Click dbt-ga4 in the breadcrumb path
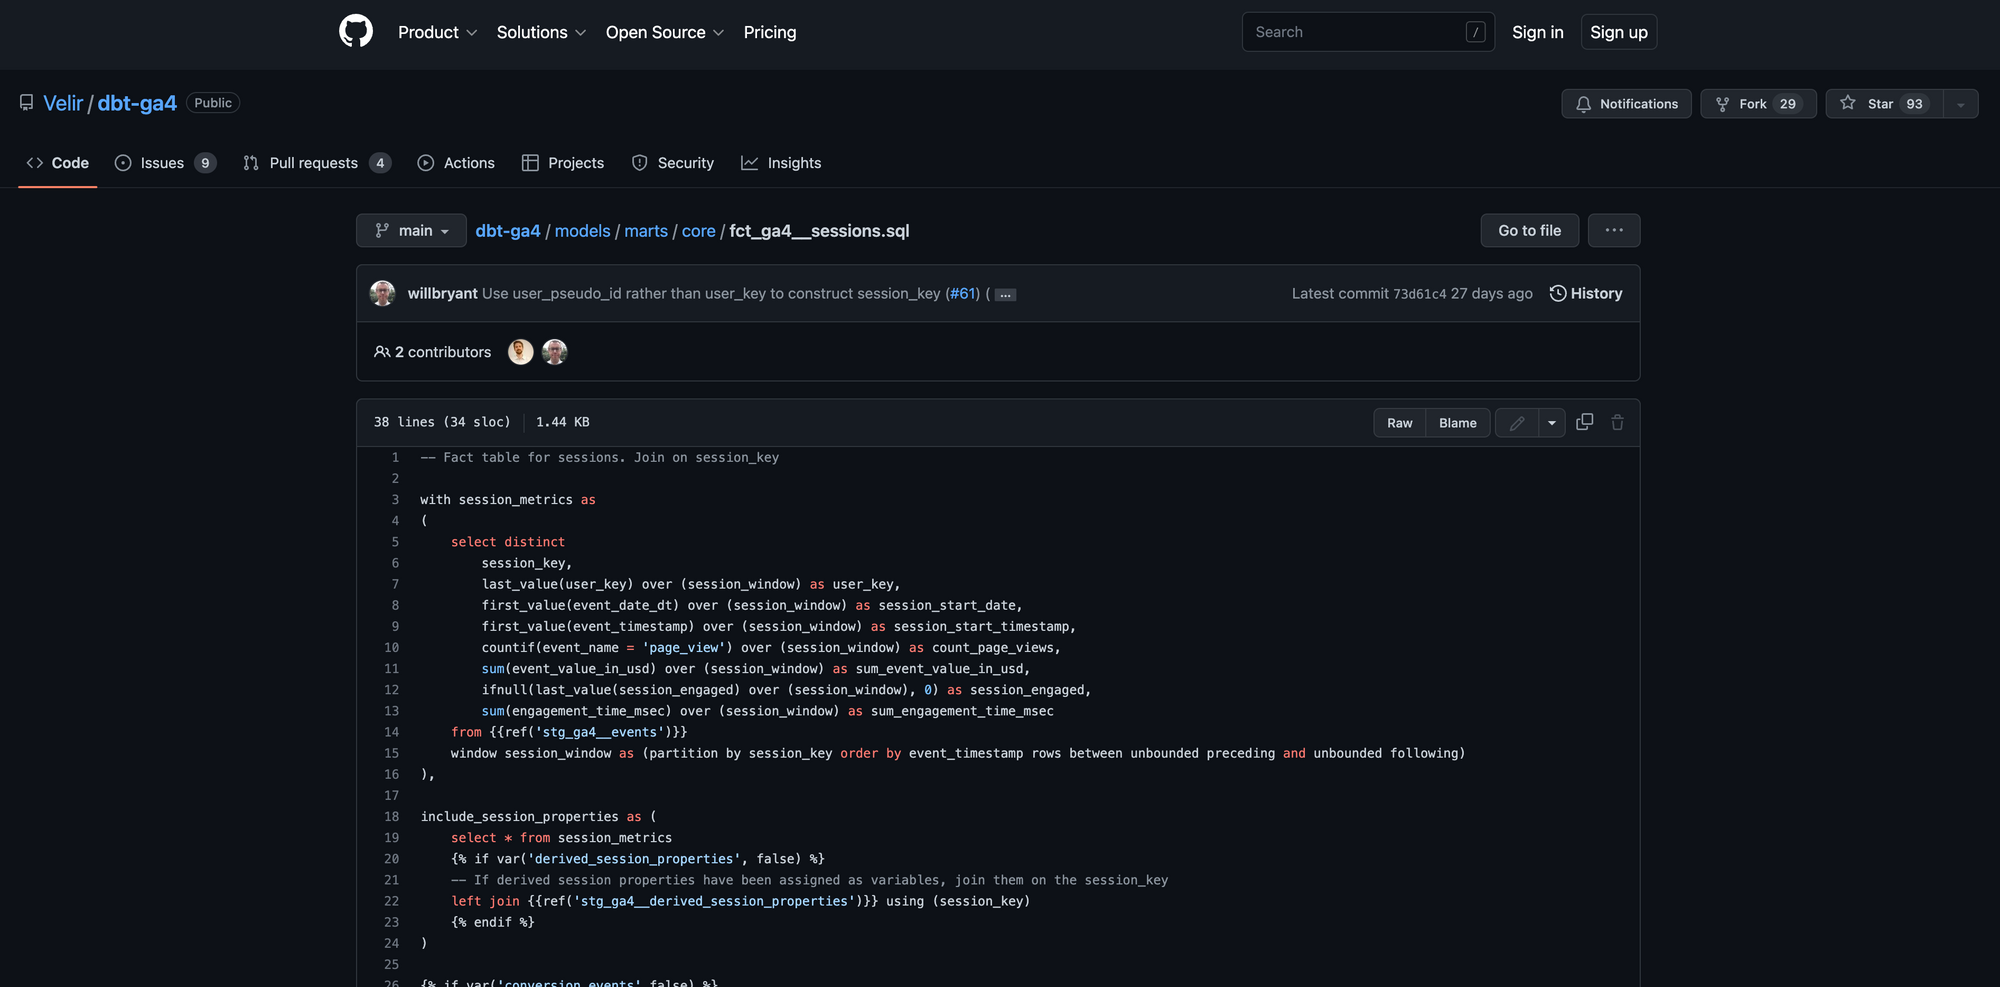 [x=508, y=231]
